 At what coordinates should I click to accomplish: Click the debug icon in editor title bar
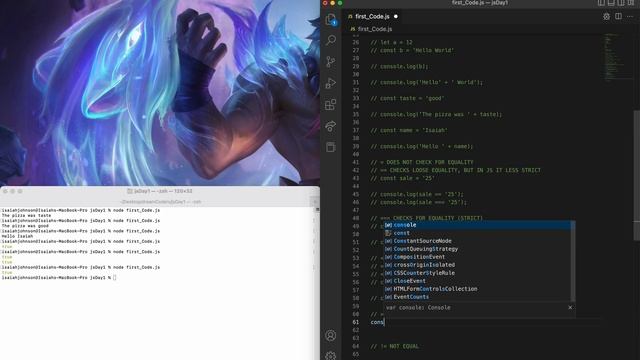tap(607, 16)
